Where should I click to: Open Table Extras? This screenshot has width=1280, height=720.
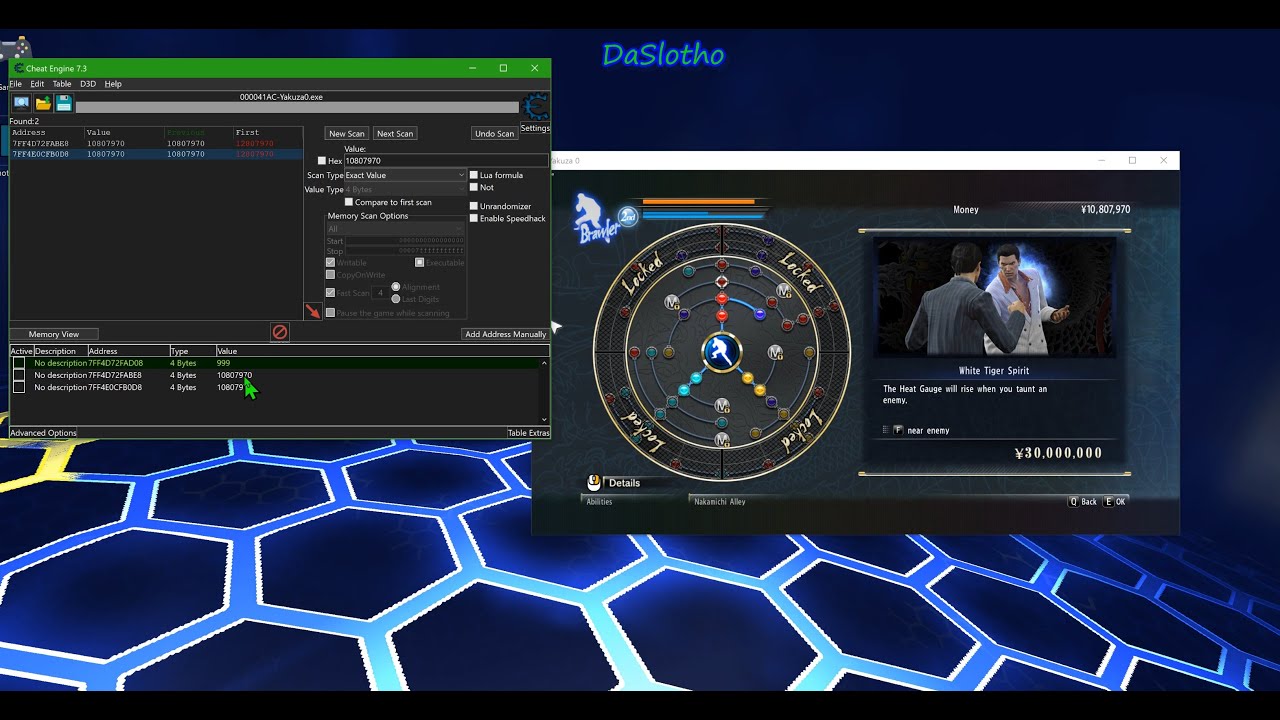[x=528, y=433]
